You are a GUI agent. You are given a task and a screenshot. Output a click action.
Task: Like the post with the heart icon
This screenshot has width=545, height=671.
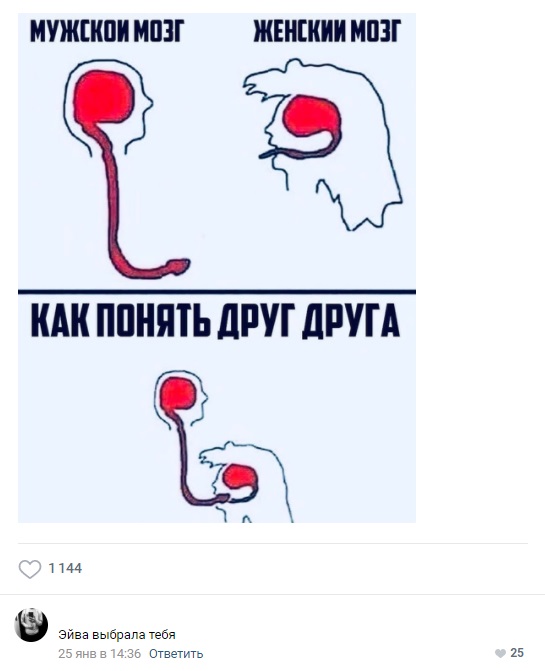coord(30,569)
